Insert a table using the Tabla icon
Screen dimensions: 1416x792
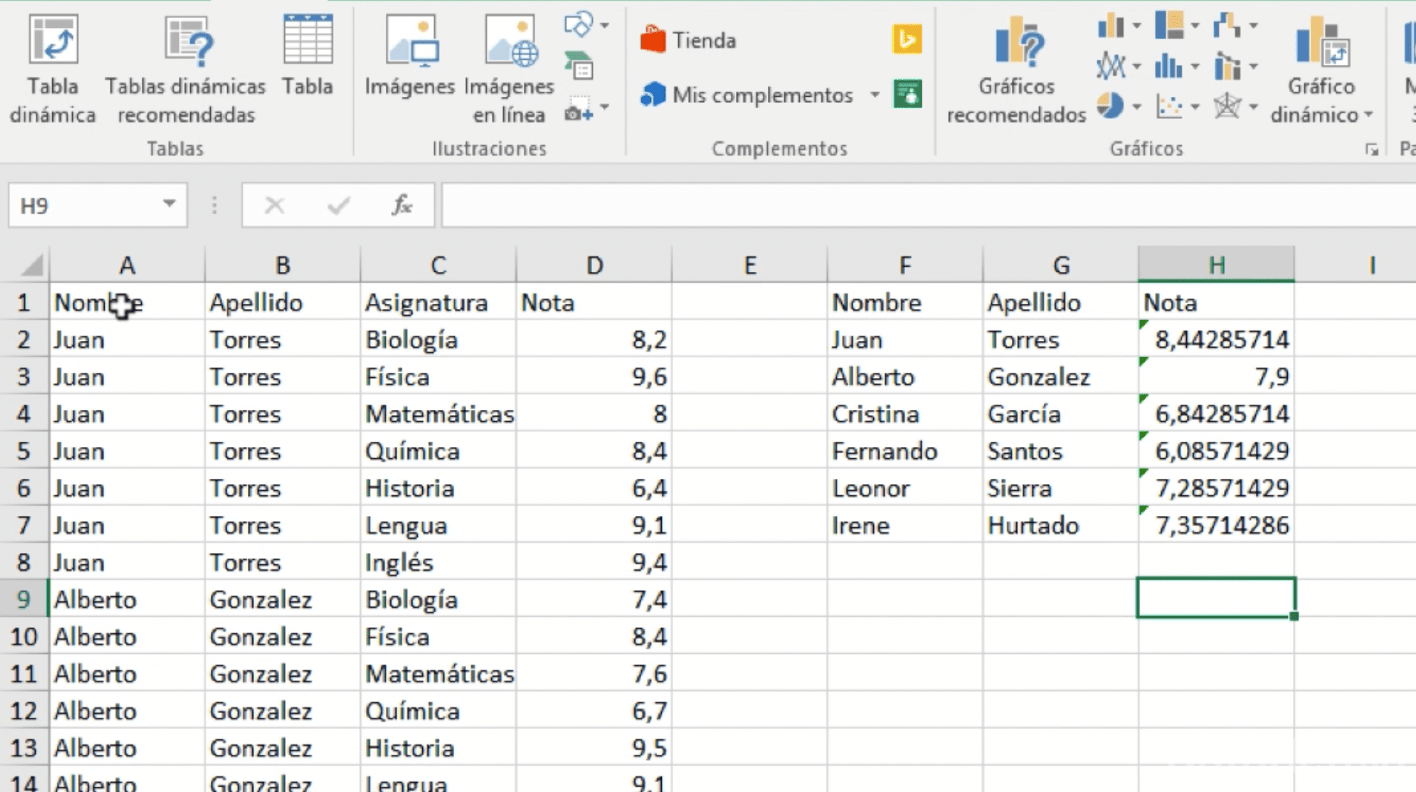307,68
